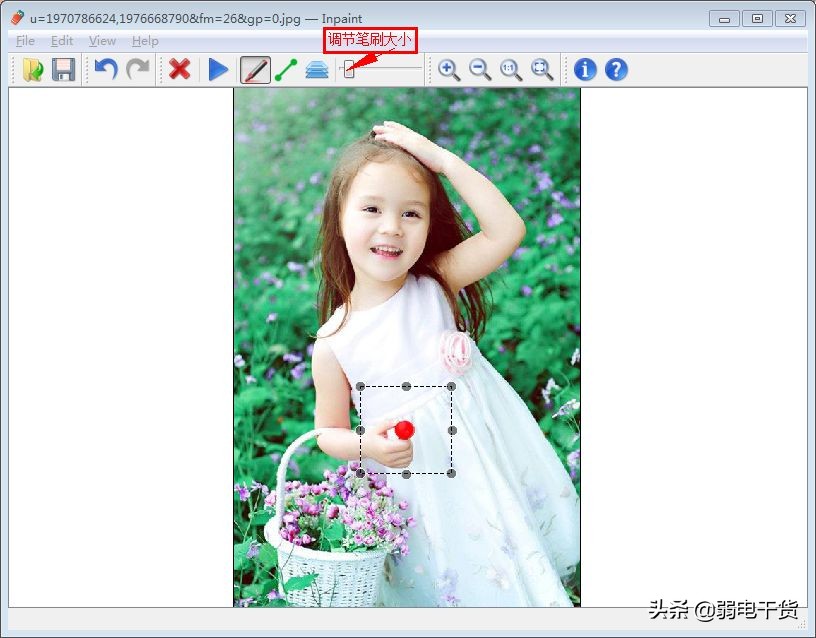Maximize the Inpaint window
The height and width of the screenshot is (638, 816).
(x=758, y=19)
